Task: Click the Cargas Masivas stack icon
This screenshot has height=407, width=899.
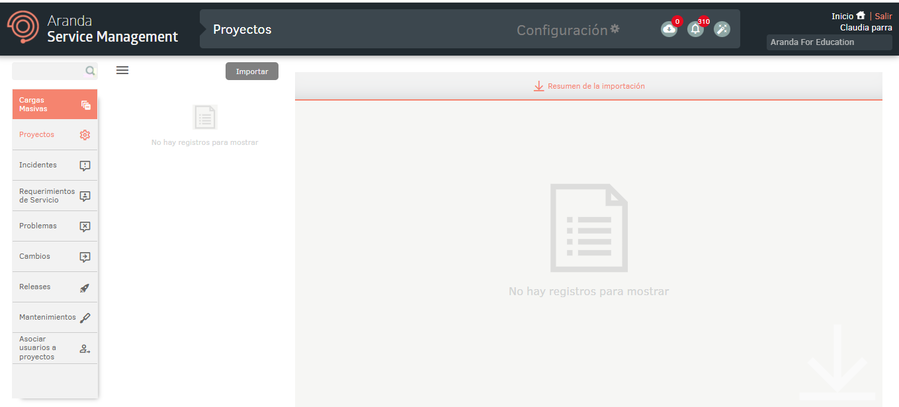Action: 85,105
